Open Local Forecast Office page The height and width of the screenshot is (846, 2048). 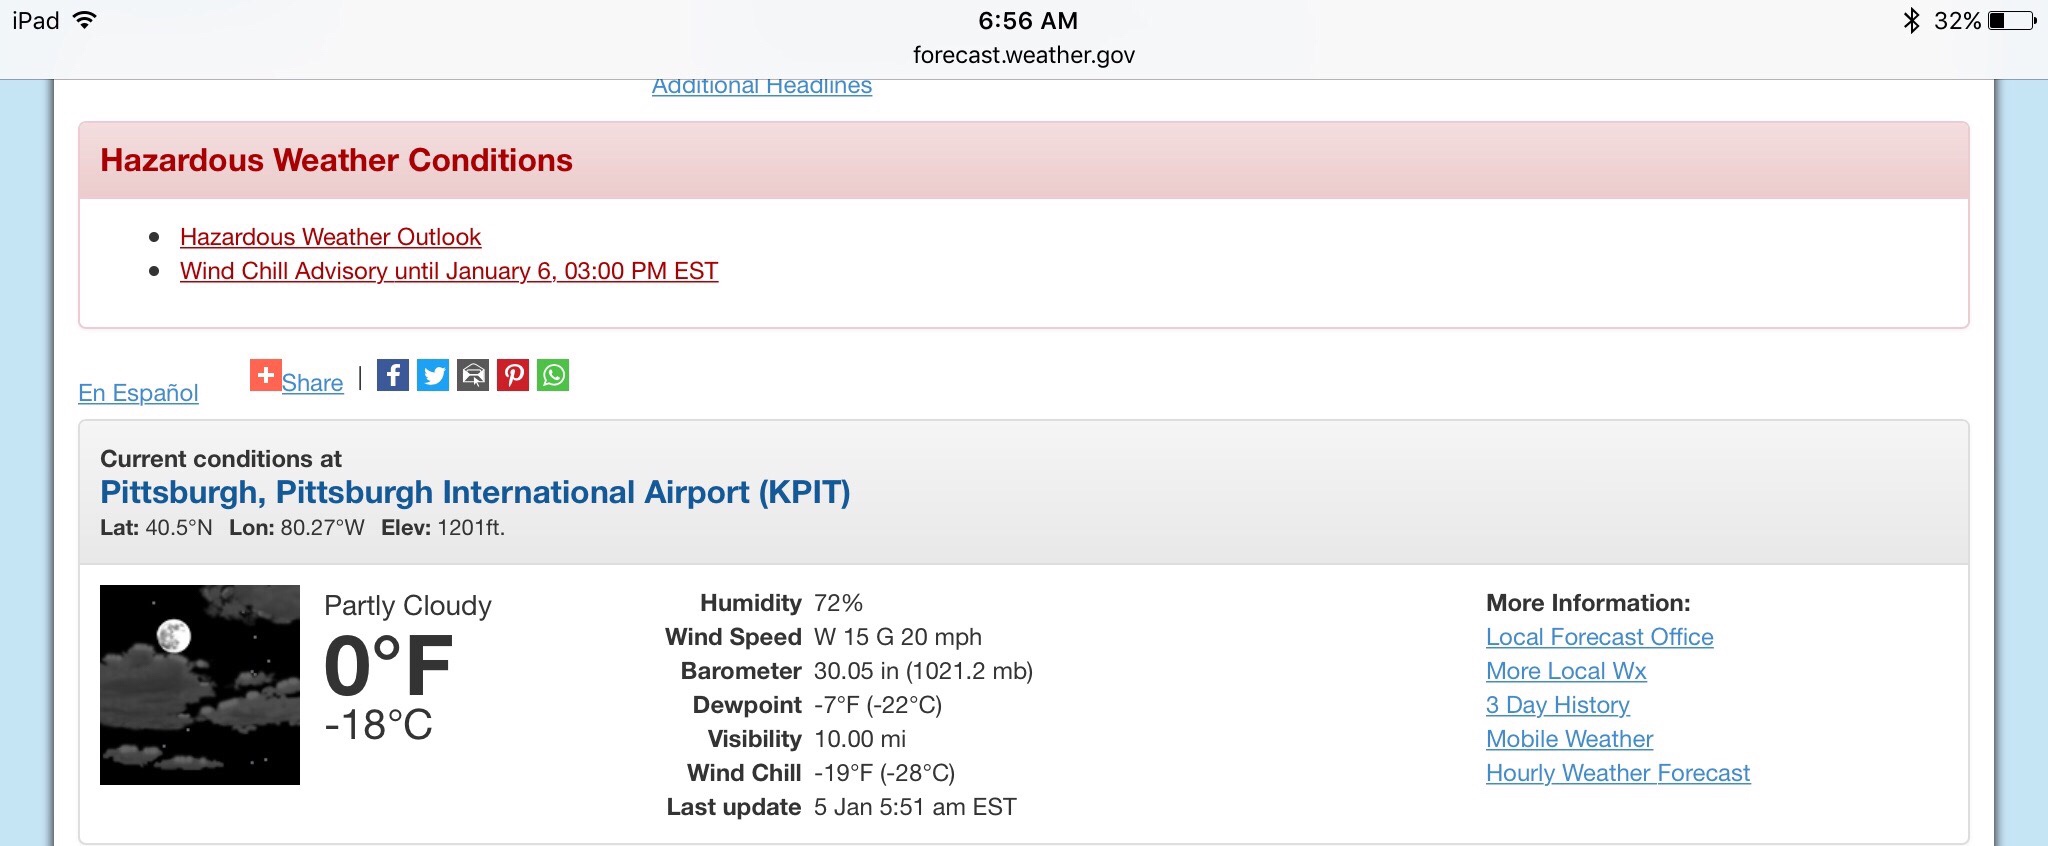tap(1599, 637)
